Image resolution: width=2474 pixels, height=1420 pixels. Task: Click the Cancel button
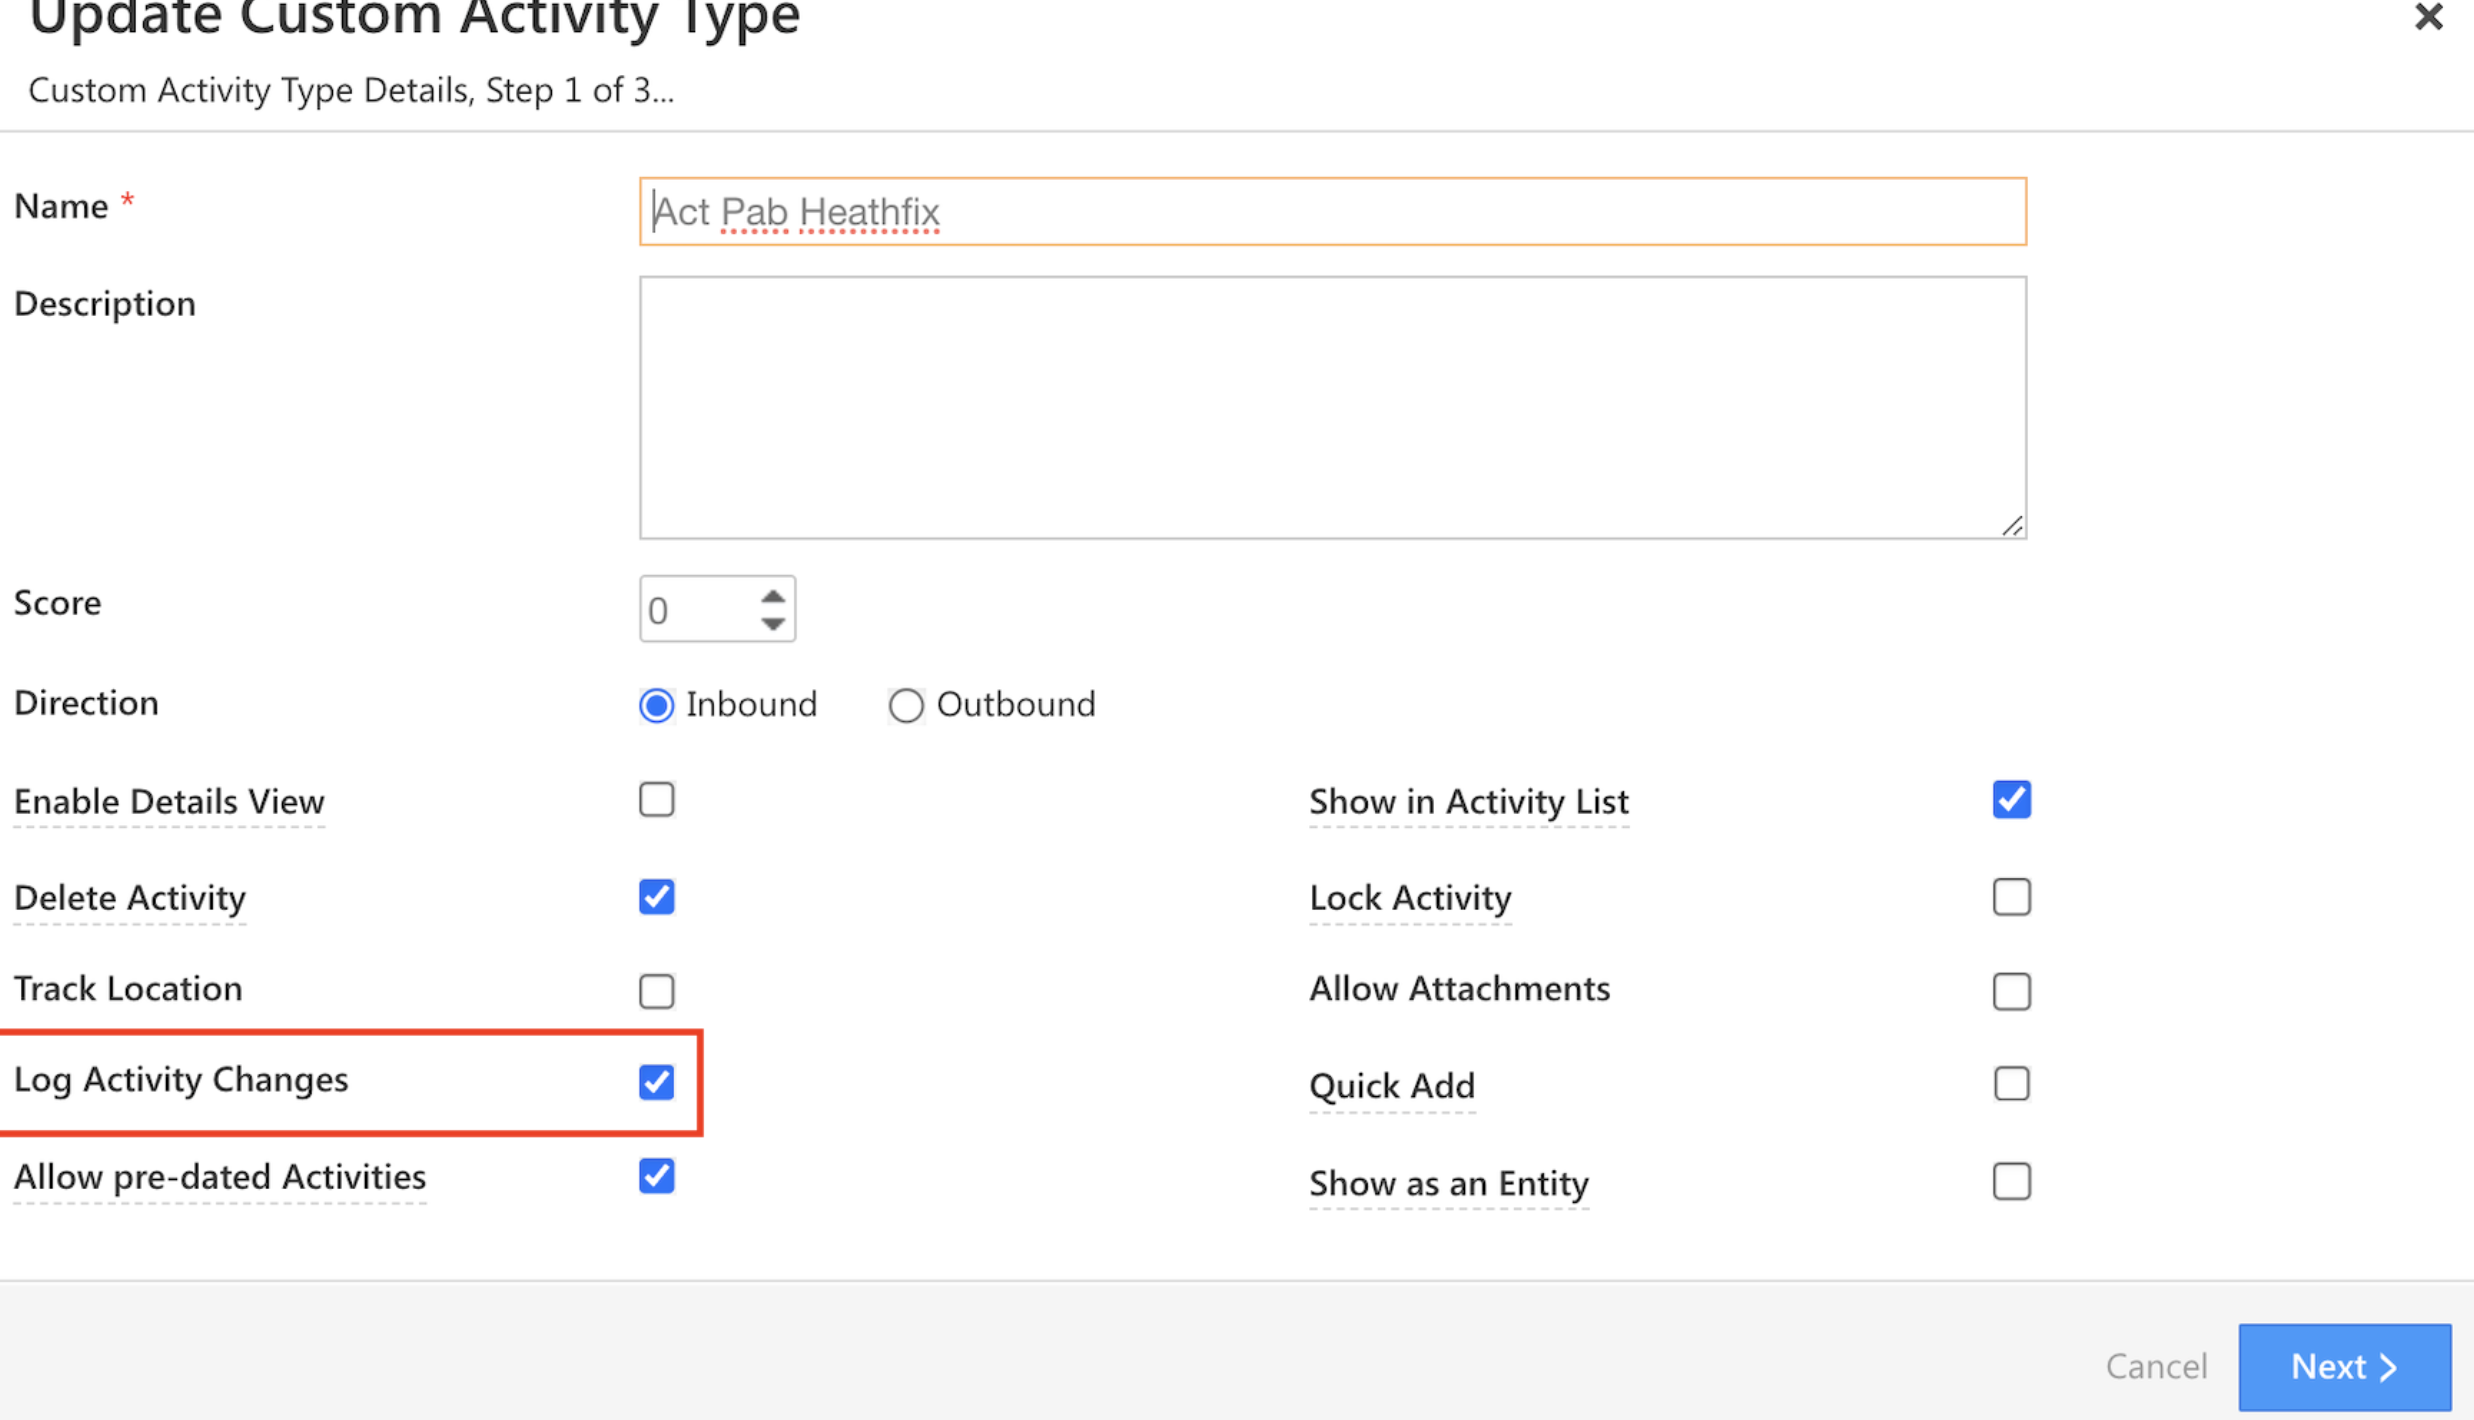coord(2156,1366)
